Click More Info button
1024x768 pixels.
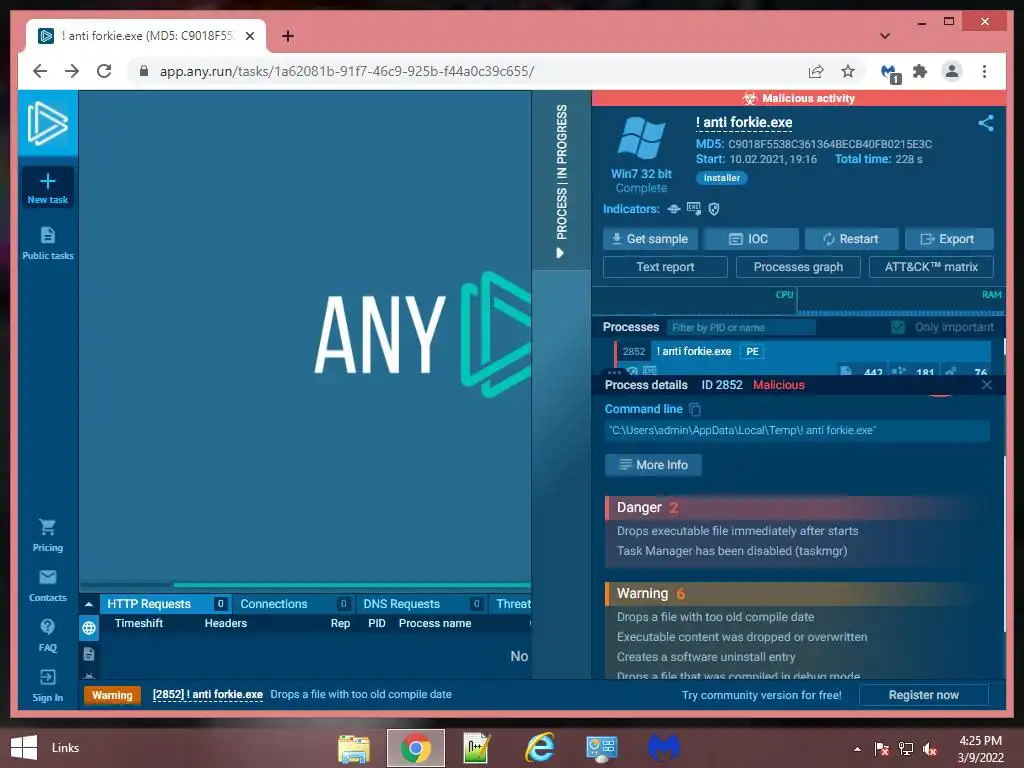click(653, 465)
